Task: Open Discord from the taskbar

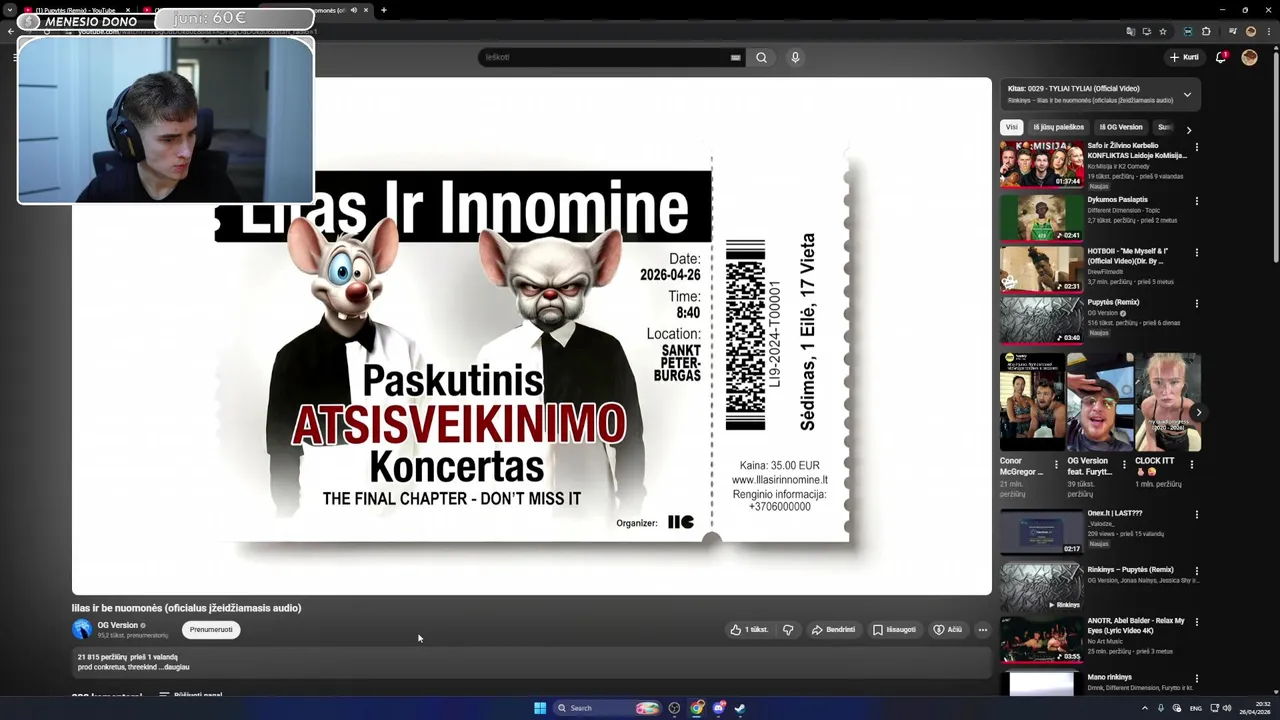Action: tap(719, 708)
